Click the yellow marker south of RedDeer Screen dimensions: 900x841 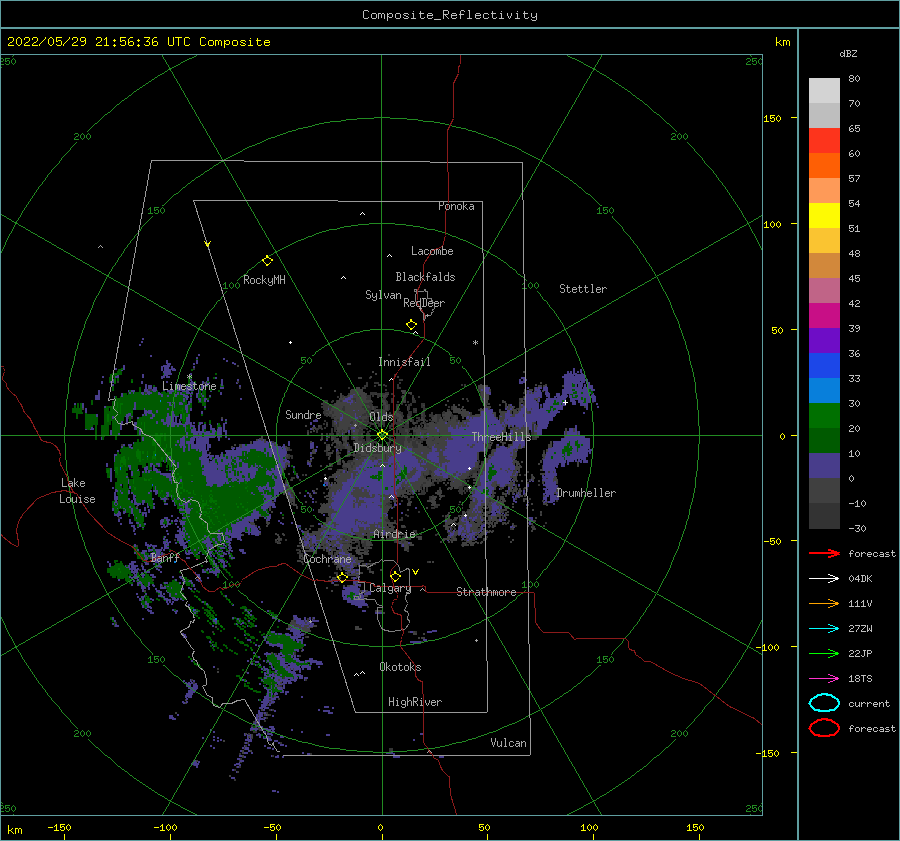[411, 325]
